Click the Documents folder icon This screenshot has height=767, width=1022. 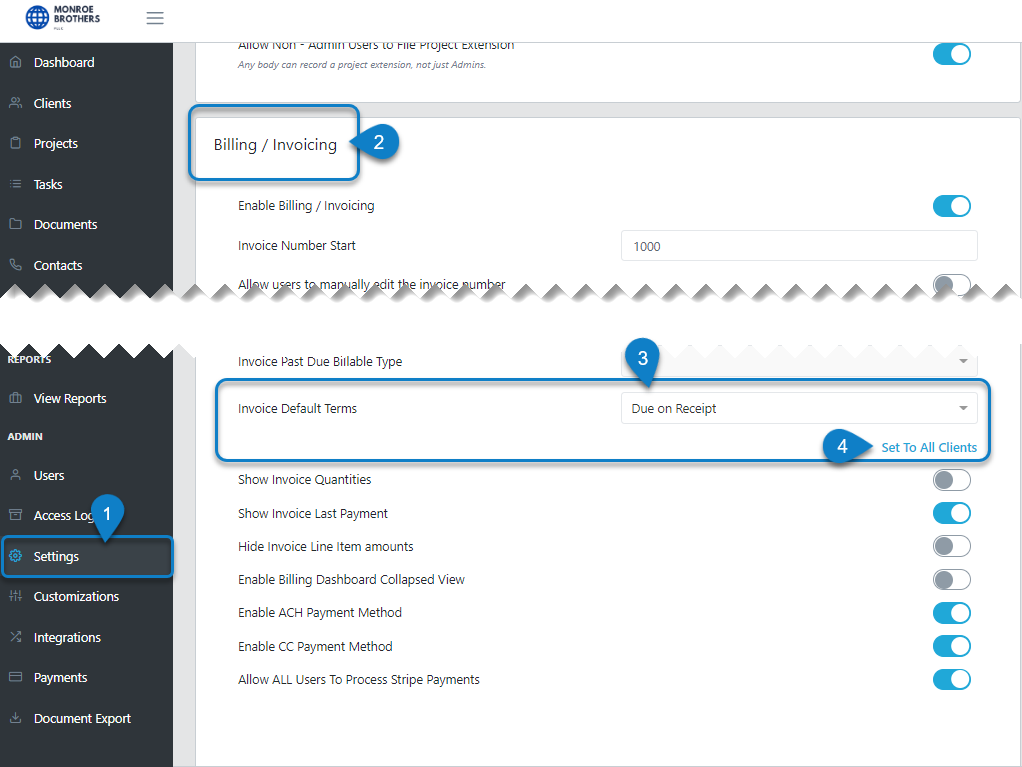16,224
